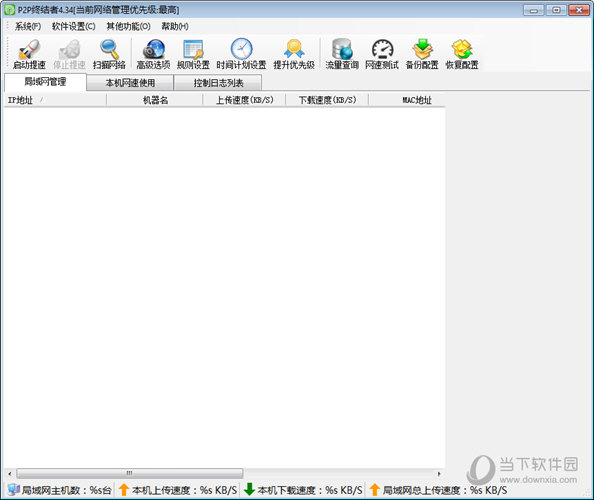Click 备份配置 backup icon

pos(422,49)
